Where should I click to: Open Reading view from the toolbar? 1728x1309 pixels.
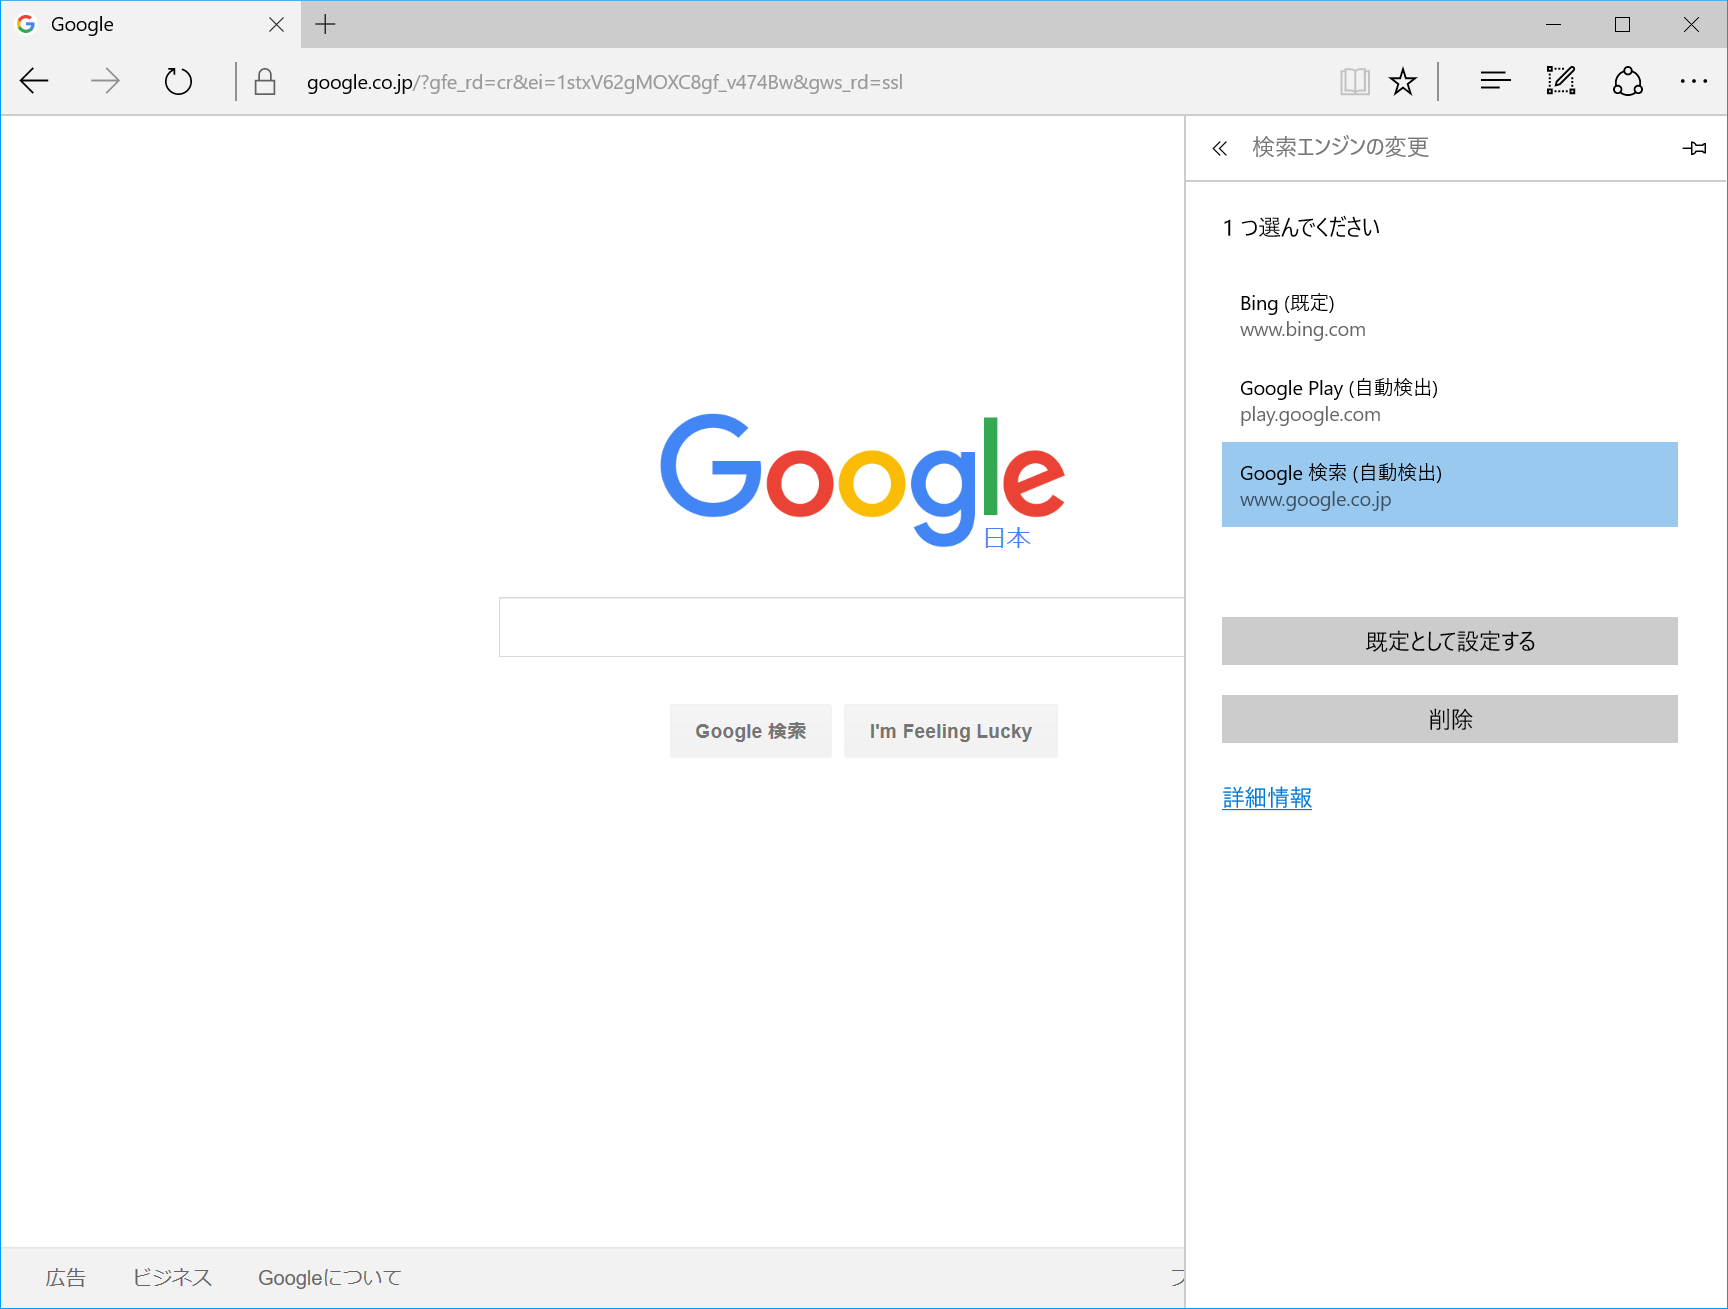pos(1355,81)
